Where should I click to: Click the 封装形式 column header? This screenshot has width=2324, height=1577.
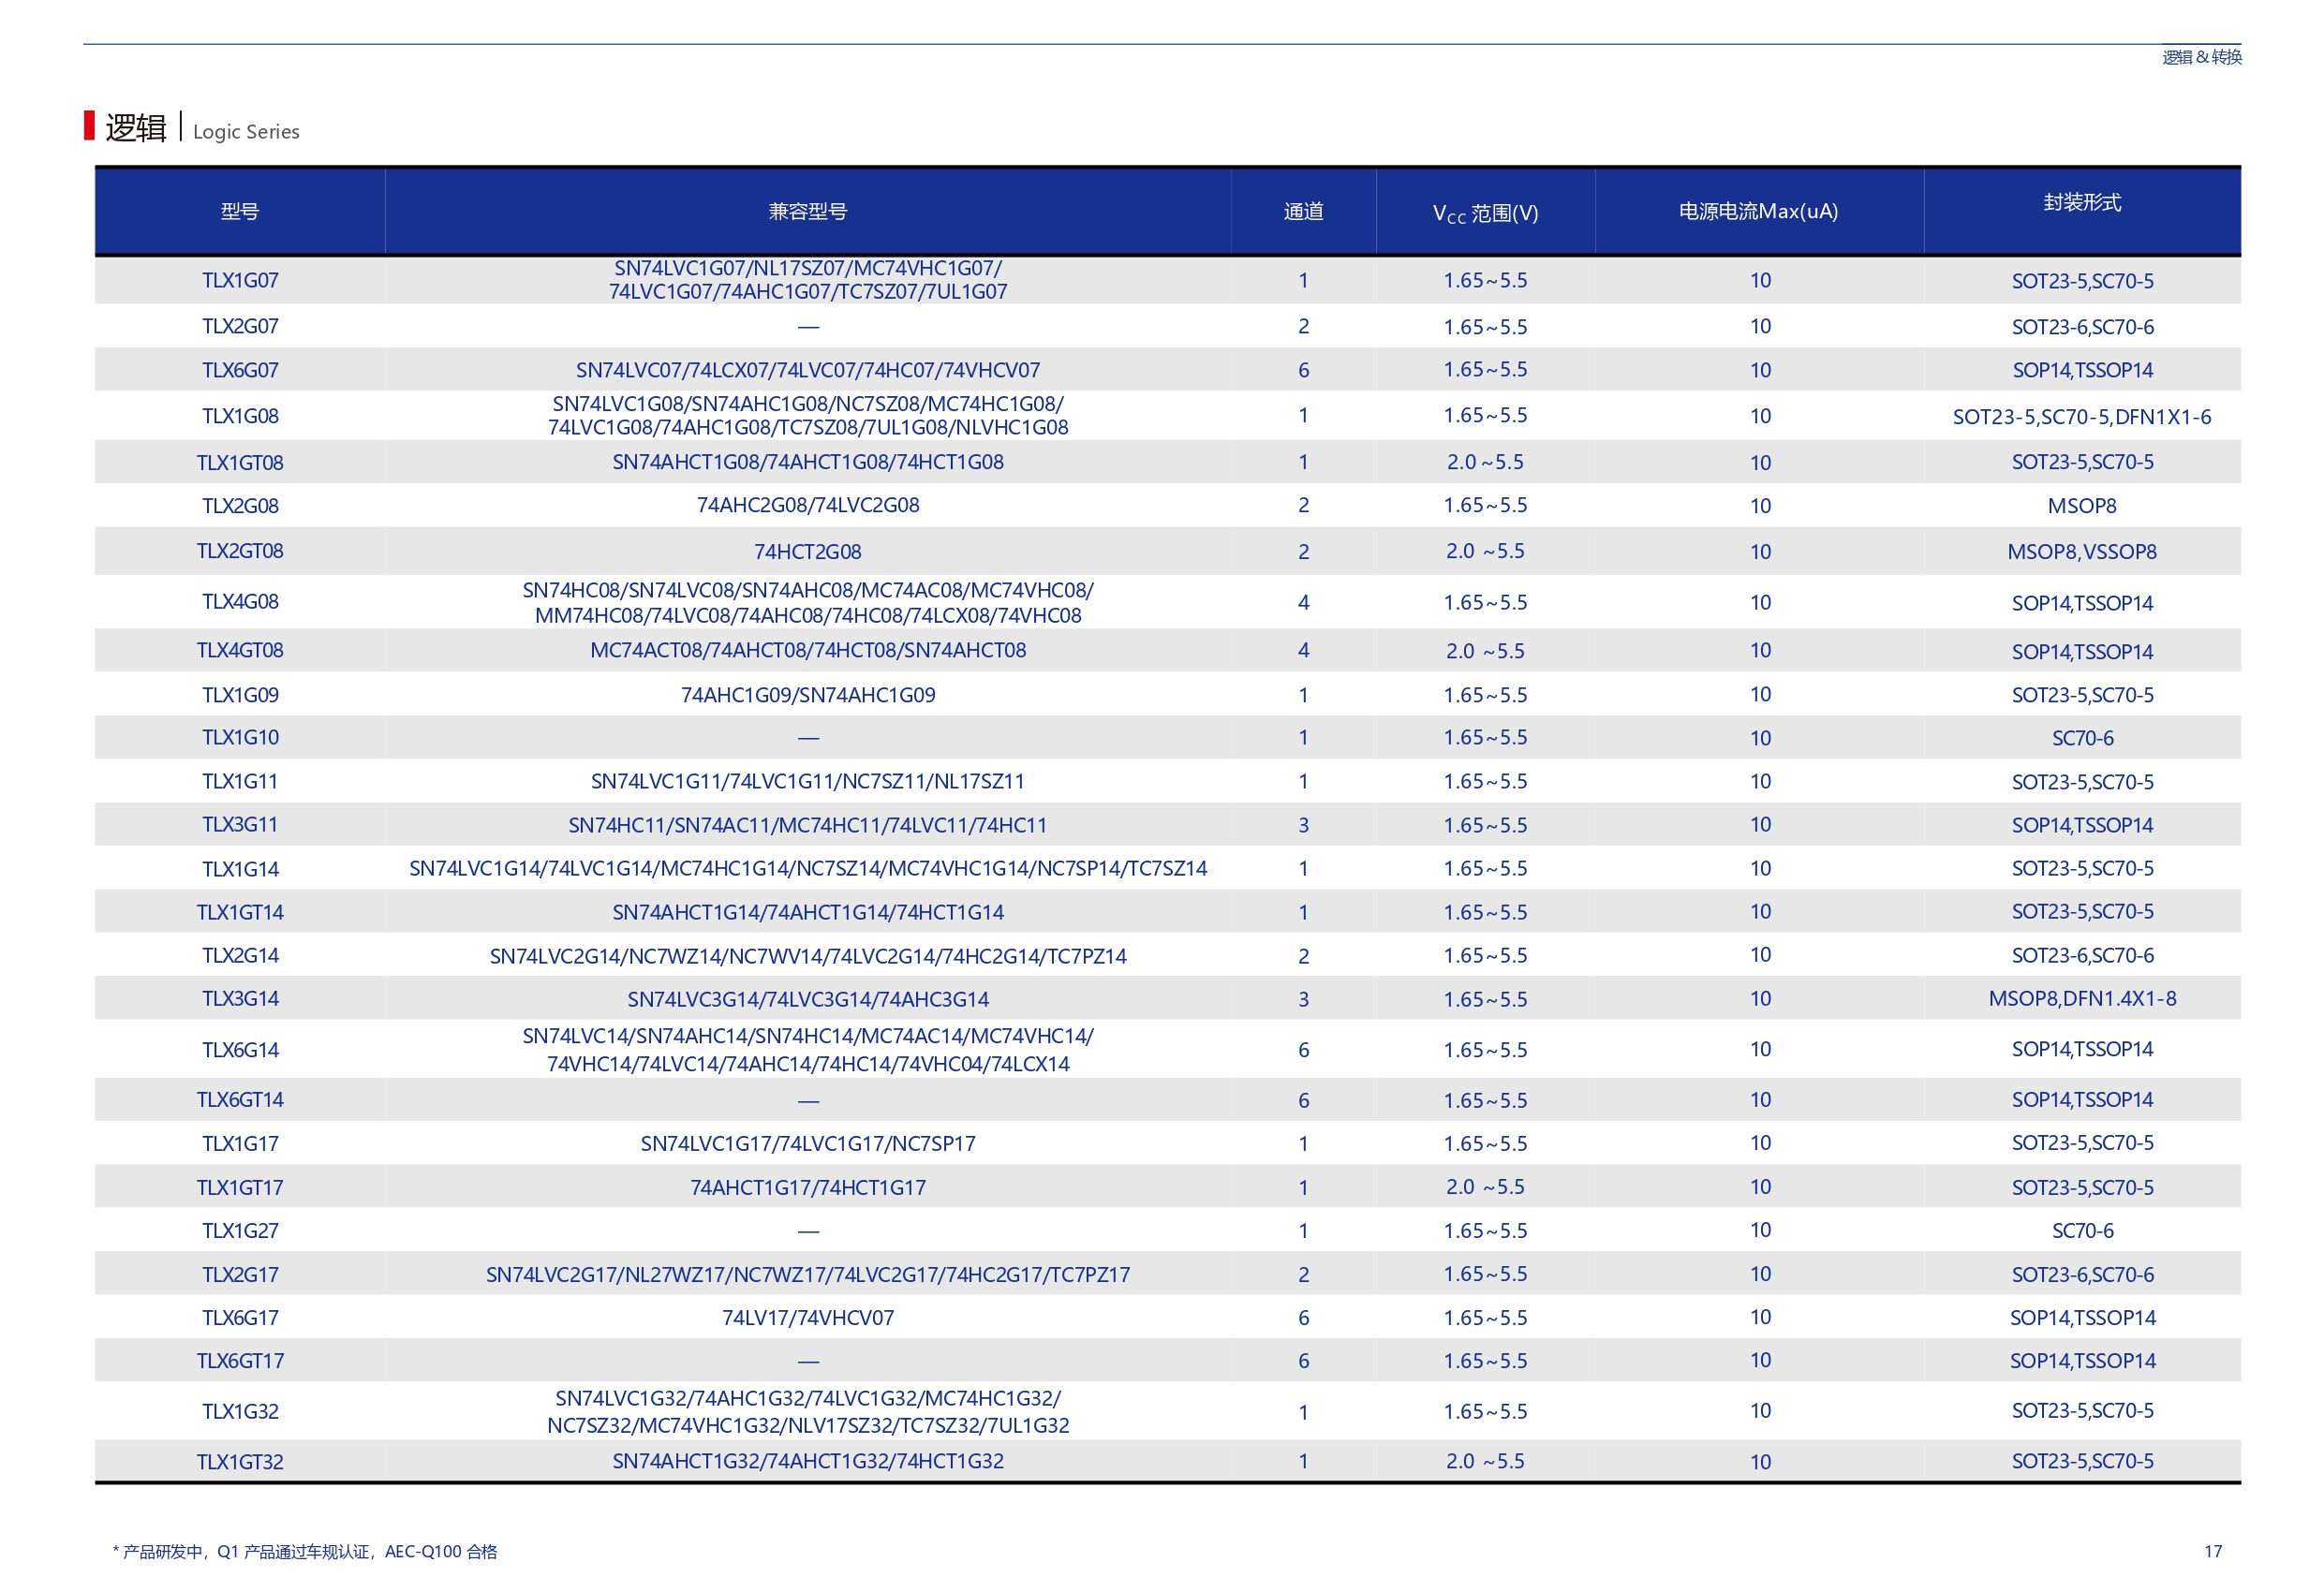tap(2081, 202)
